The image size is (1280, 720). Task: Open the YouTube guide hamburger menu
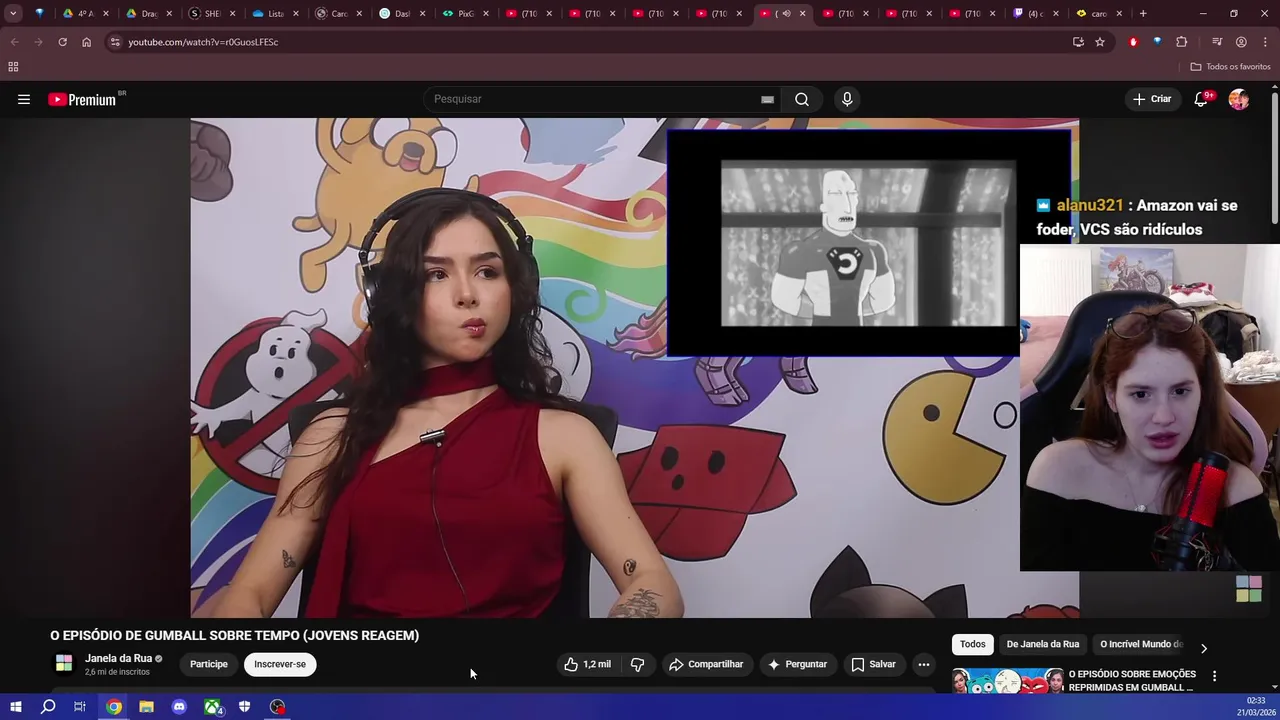[24, 99]
